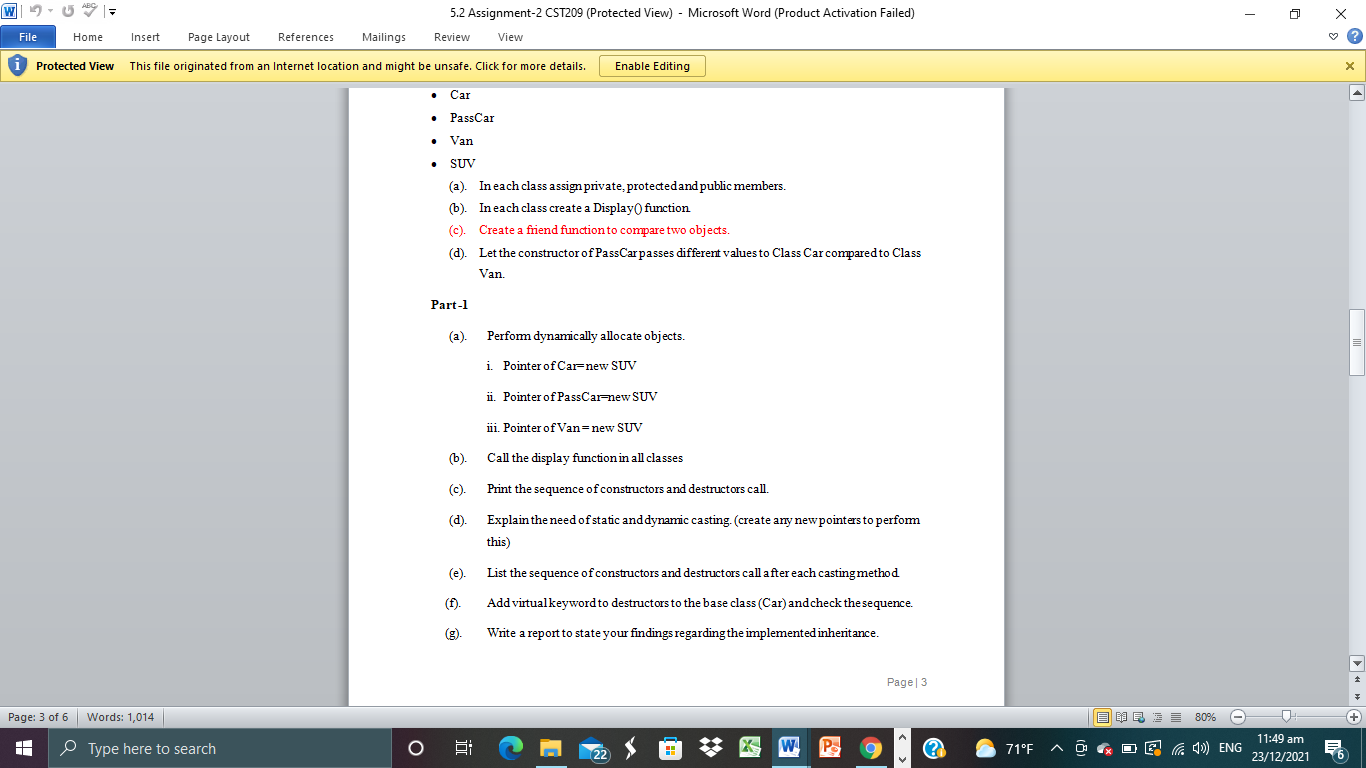The image size is (1366, 768).
Task: Dismiss the Protected View bar with its X
Action: [1352, 65]
